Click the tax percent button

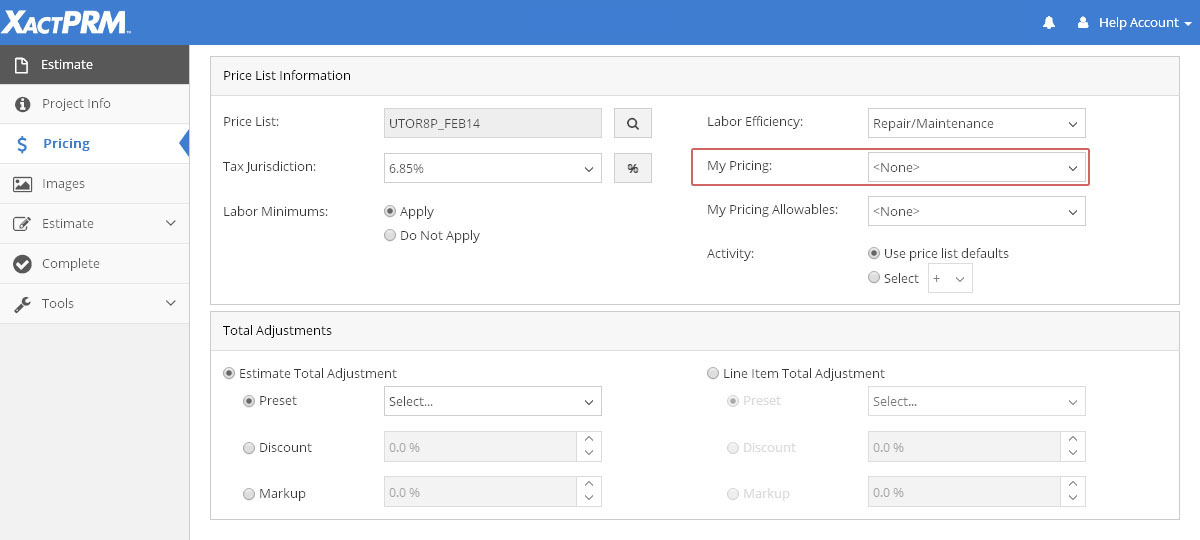632,168
